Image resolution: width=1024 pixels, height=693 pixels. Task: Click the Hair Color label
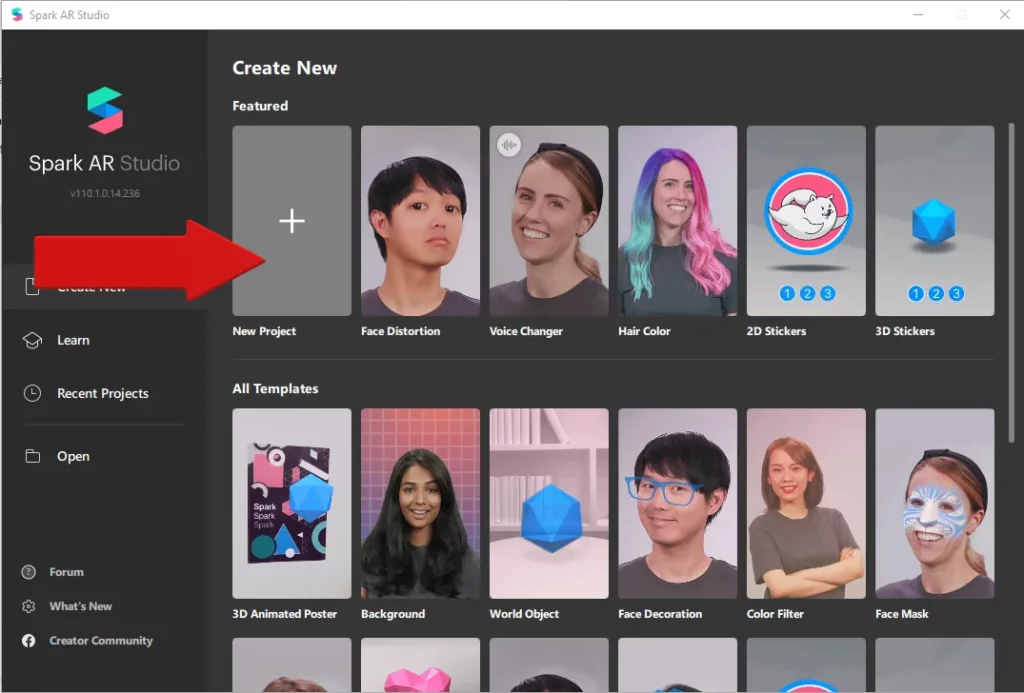(x=644, y=331)
